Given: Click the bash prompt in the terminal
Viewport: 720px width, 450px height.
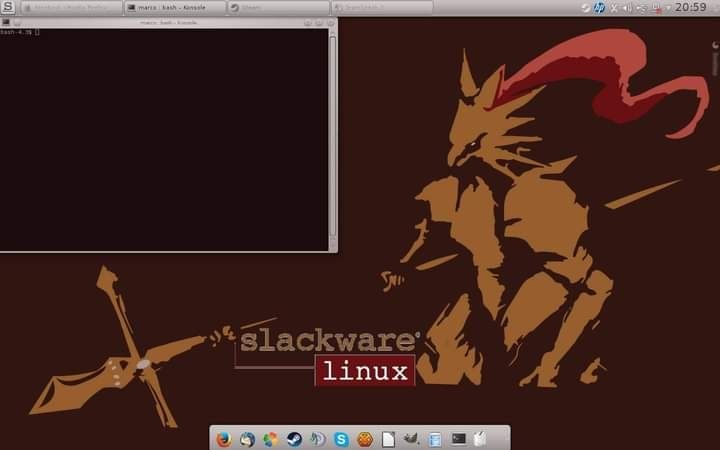Looking at the screenshot, I should [18, 32].
